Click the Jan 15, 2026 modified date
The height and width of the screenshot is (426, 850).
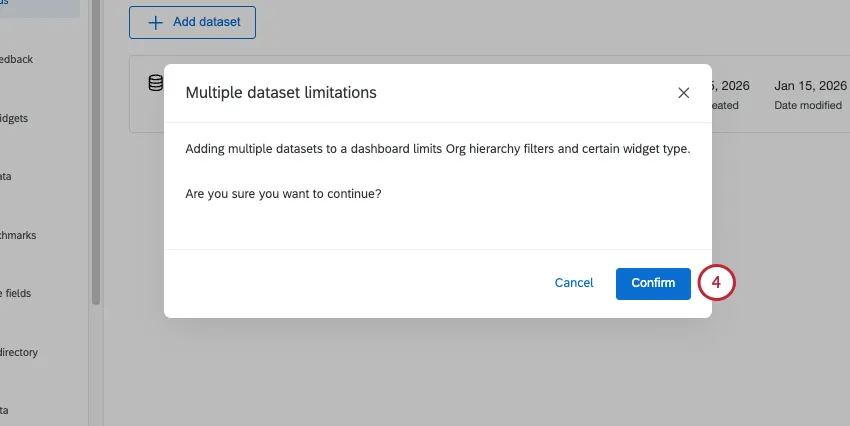tap(808, 86)
